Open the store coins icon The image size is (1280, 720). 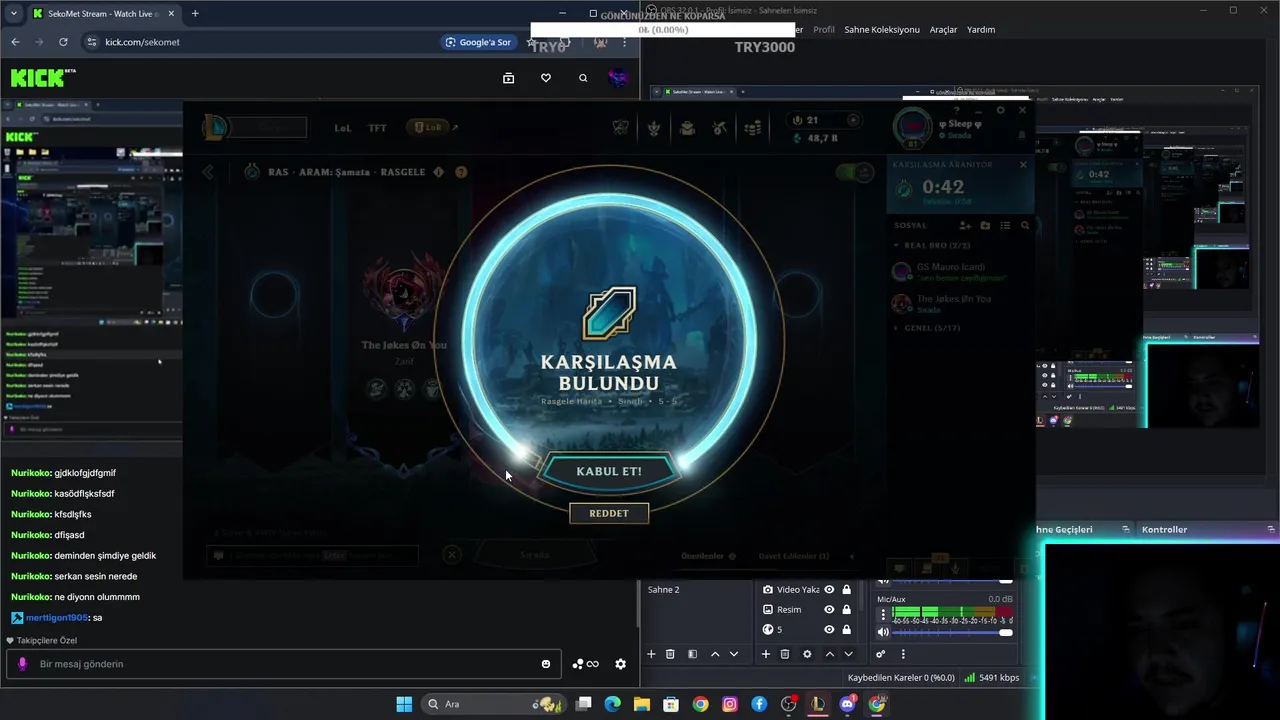point(752,127)
